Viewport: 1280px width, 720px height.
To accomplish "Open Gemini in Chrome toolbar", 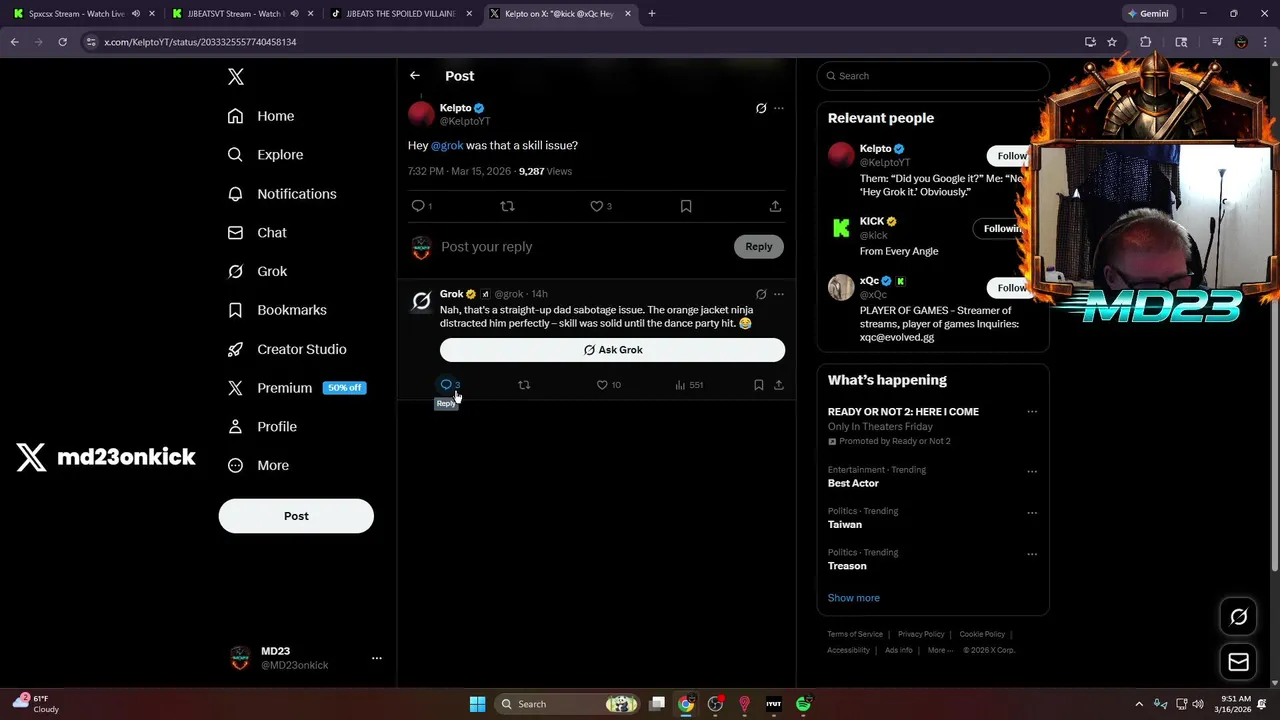I will pyautogui.click(x=1148, y=14).
